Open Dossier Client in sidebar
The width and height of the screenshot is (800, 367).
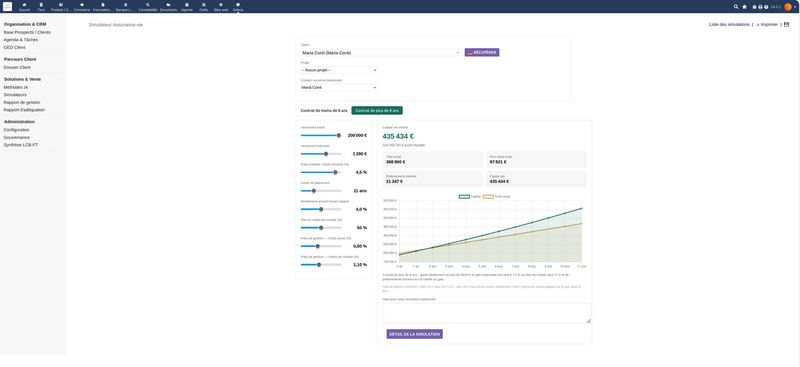pos(17,67)
